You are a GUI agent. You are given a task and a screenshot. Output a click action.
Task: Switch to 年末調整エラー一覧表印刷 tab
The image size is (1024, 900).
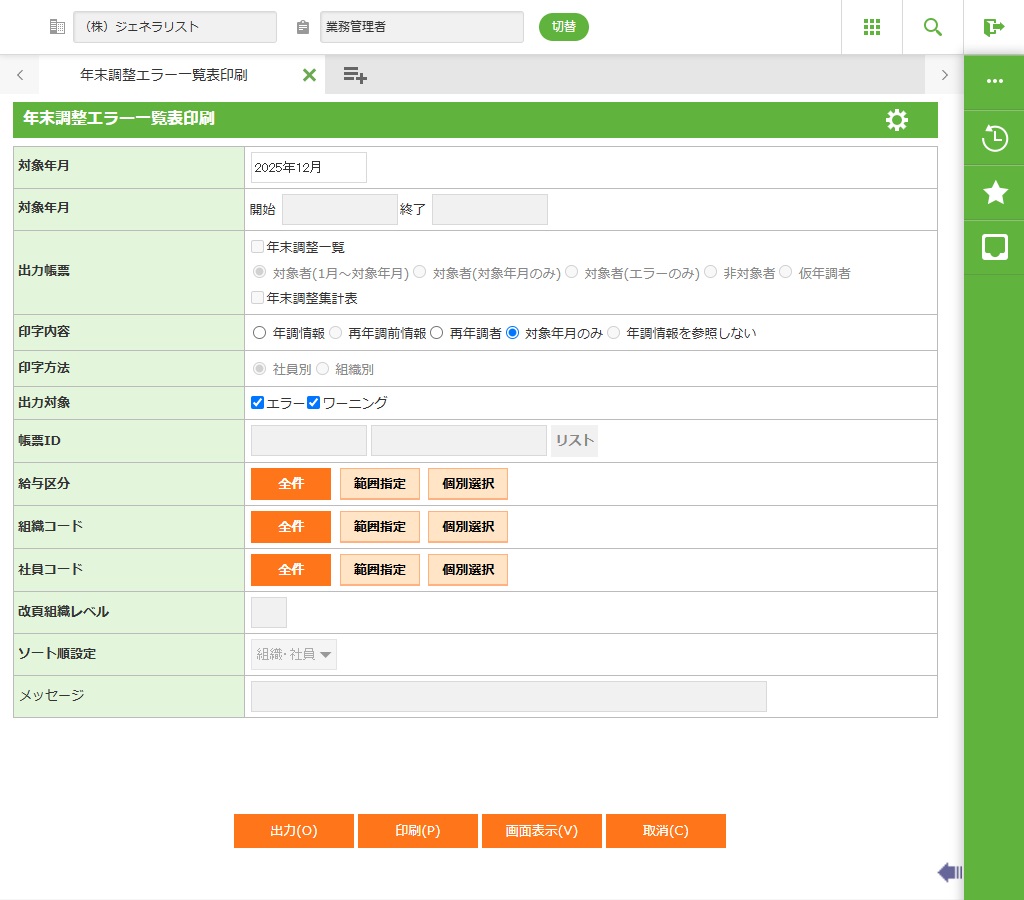click(x=164, y=75)
